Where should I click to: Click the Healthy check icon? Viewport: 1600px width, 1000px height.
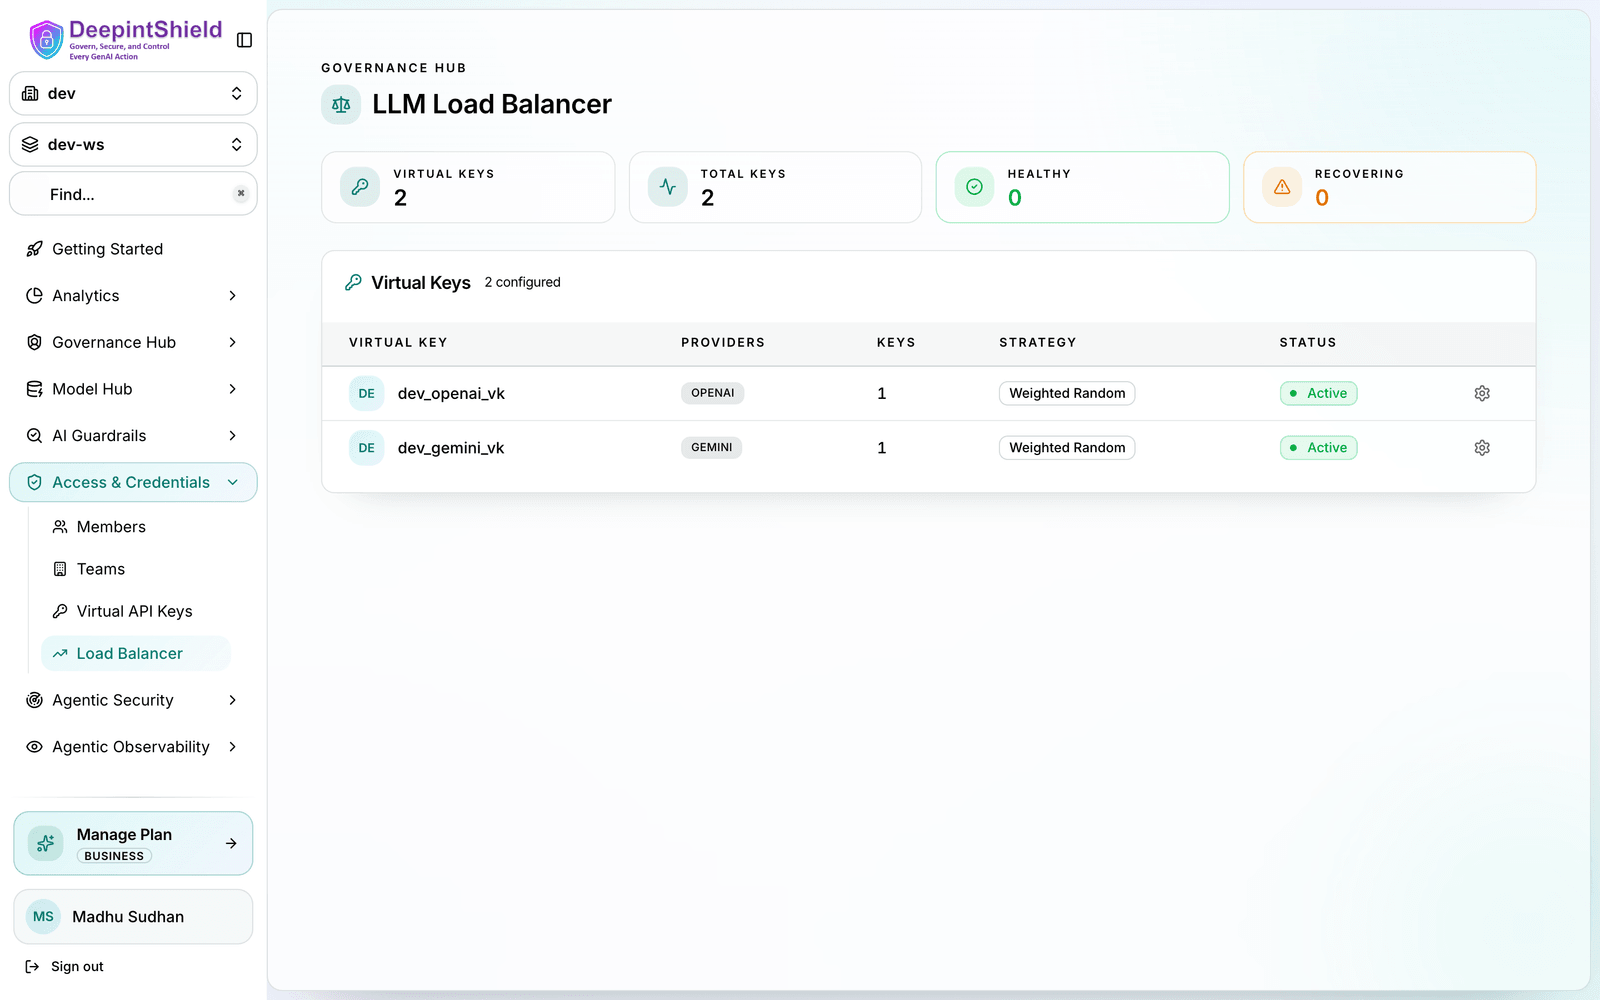pos(974,187)
